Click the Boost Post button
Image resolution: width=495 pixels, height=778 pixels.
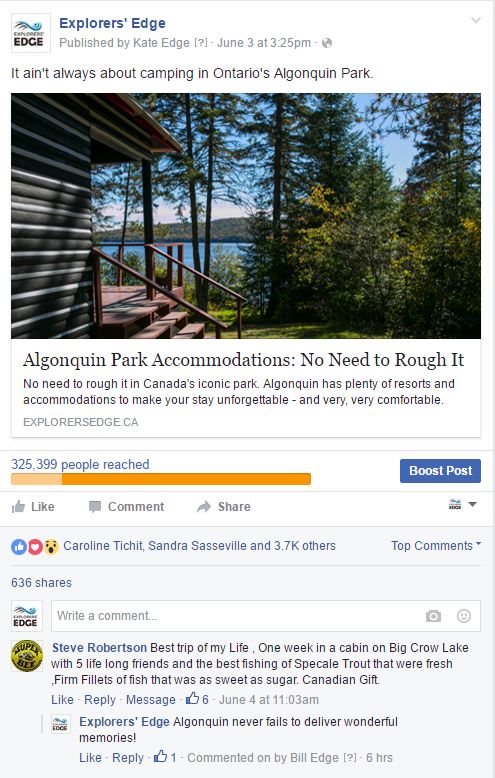[440, 471]
